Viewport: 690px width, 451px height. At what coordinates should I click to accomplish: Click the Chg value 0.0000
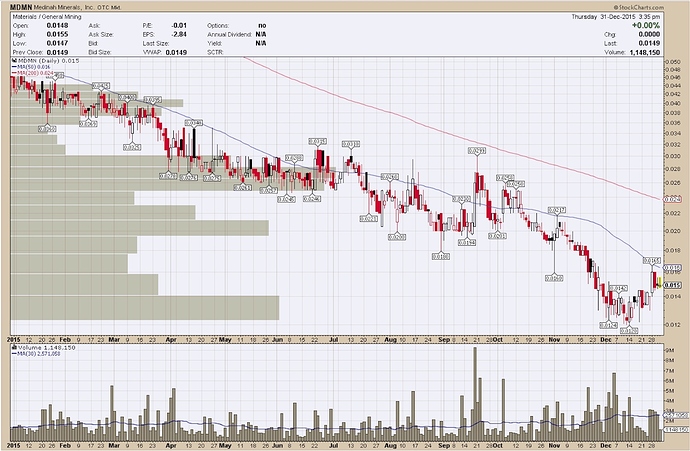click(649, 34)
